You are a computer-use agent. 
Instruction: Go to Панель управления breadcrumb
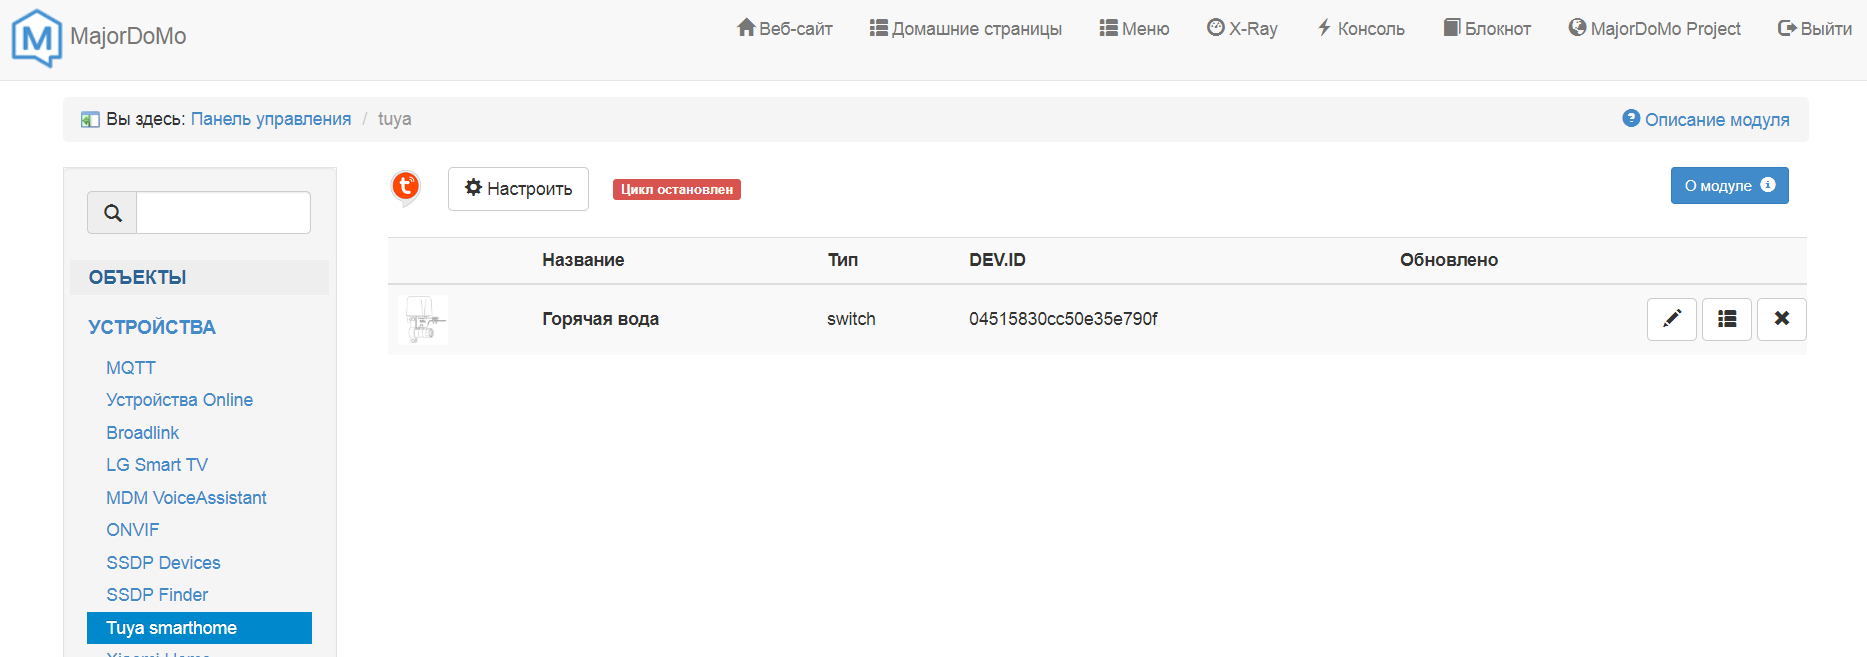[x=271, y=119]
